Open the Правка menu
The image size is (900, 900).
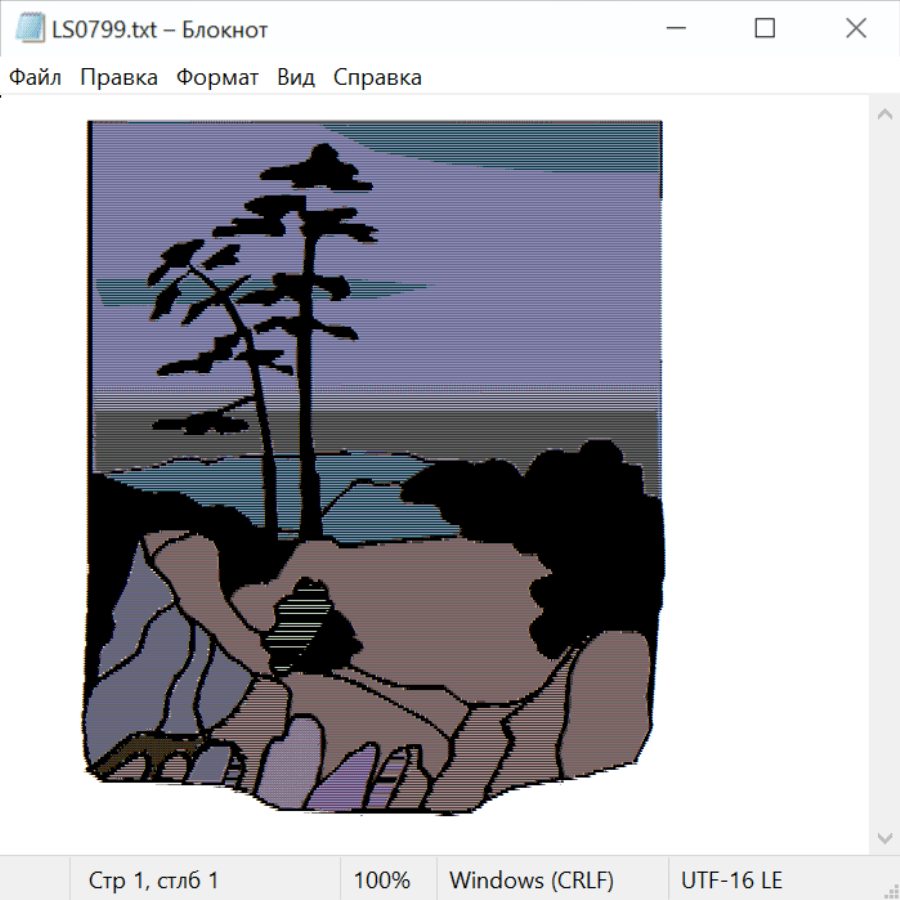[x=119, y=77]
